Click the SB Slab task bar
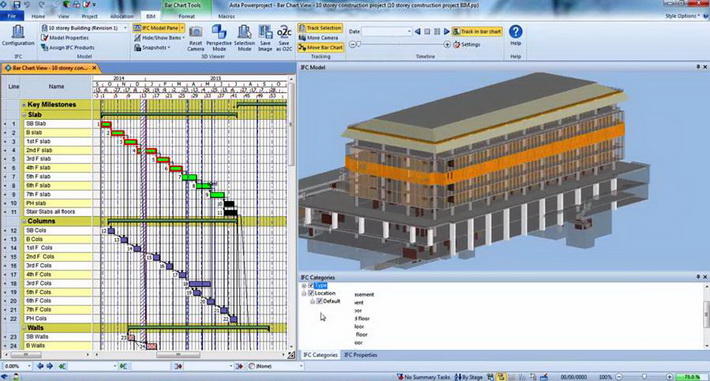 106,124
